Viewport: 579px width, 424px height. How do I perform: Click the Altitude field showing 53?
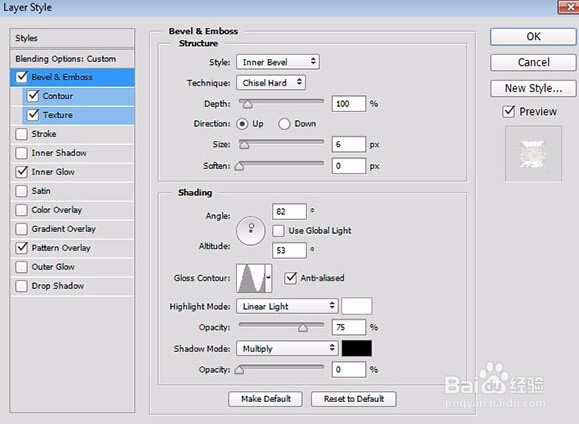click(289, 250)
